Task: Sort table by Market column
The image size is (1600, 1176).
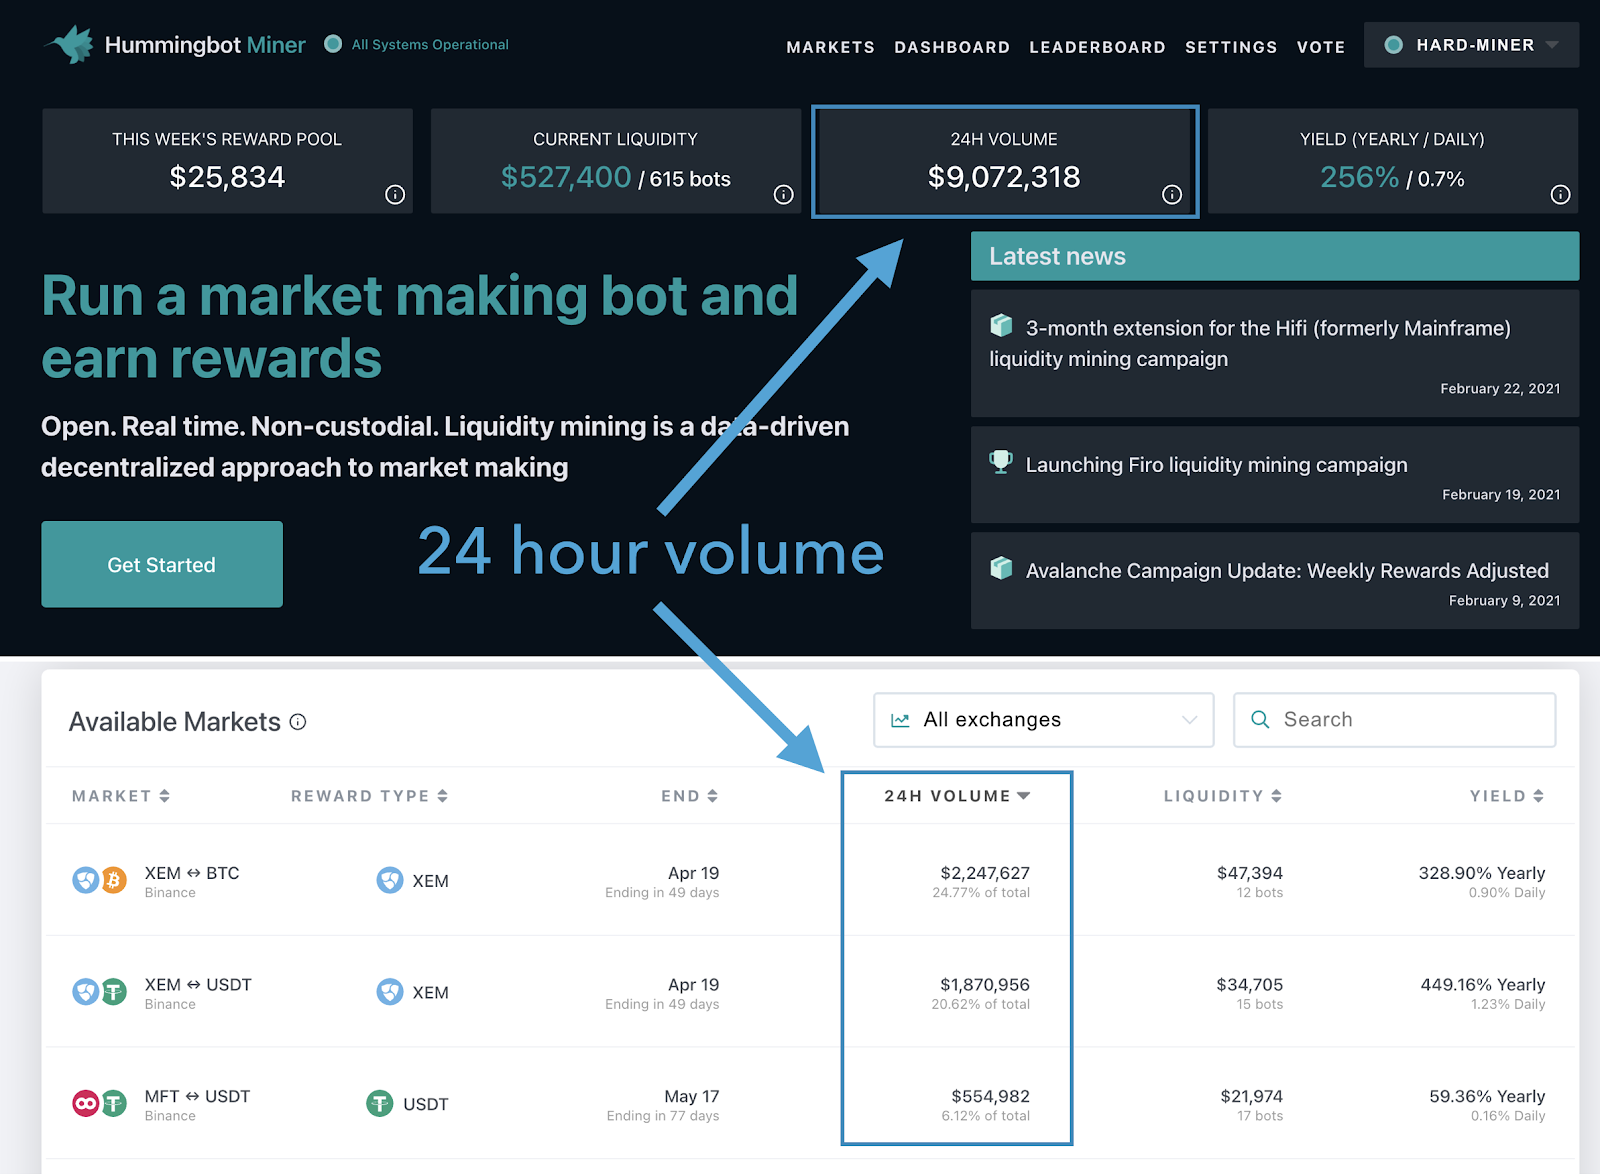Action: pyautogui.click(x=120, y=796)
